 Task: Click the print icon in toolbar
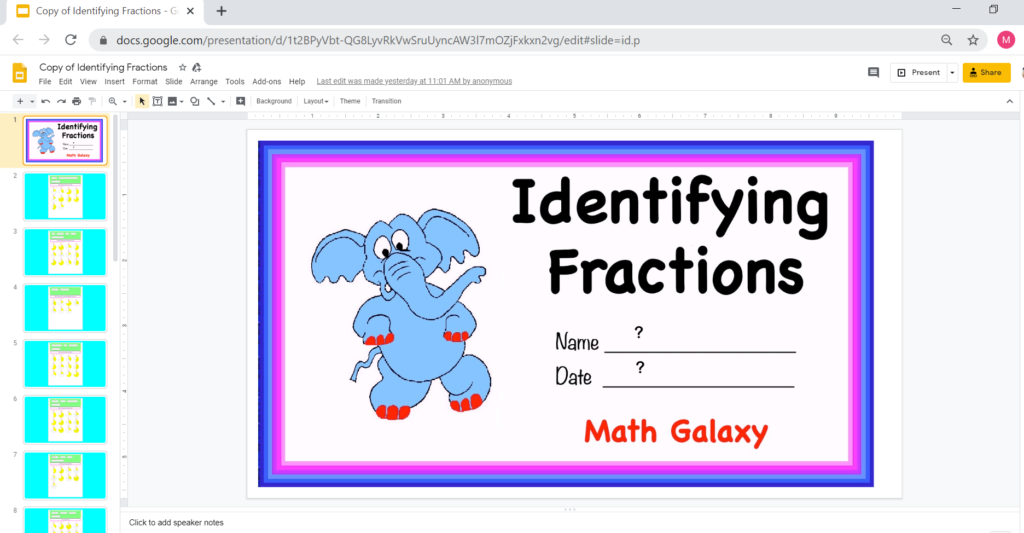coord(76,101)
